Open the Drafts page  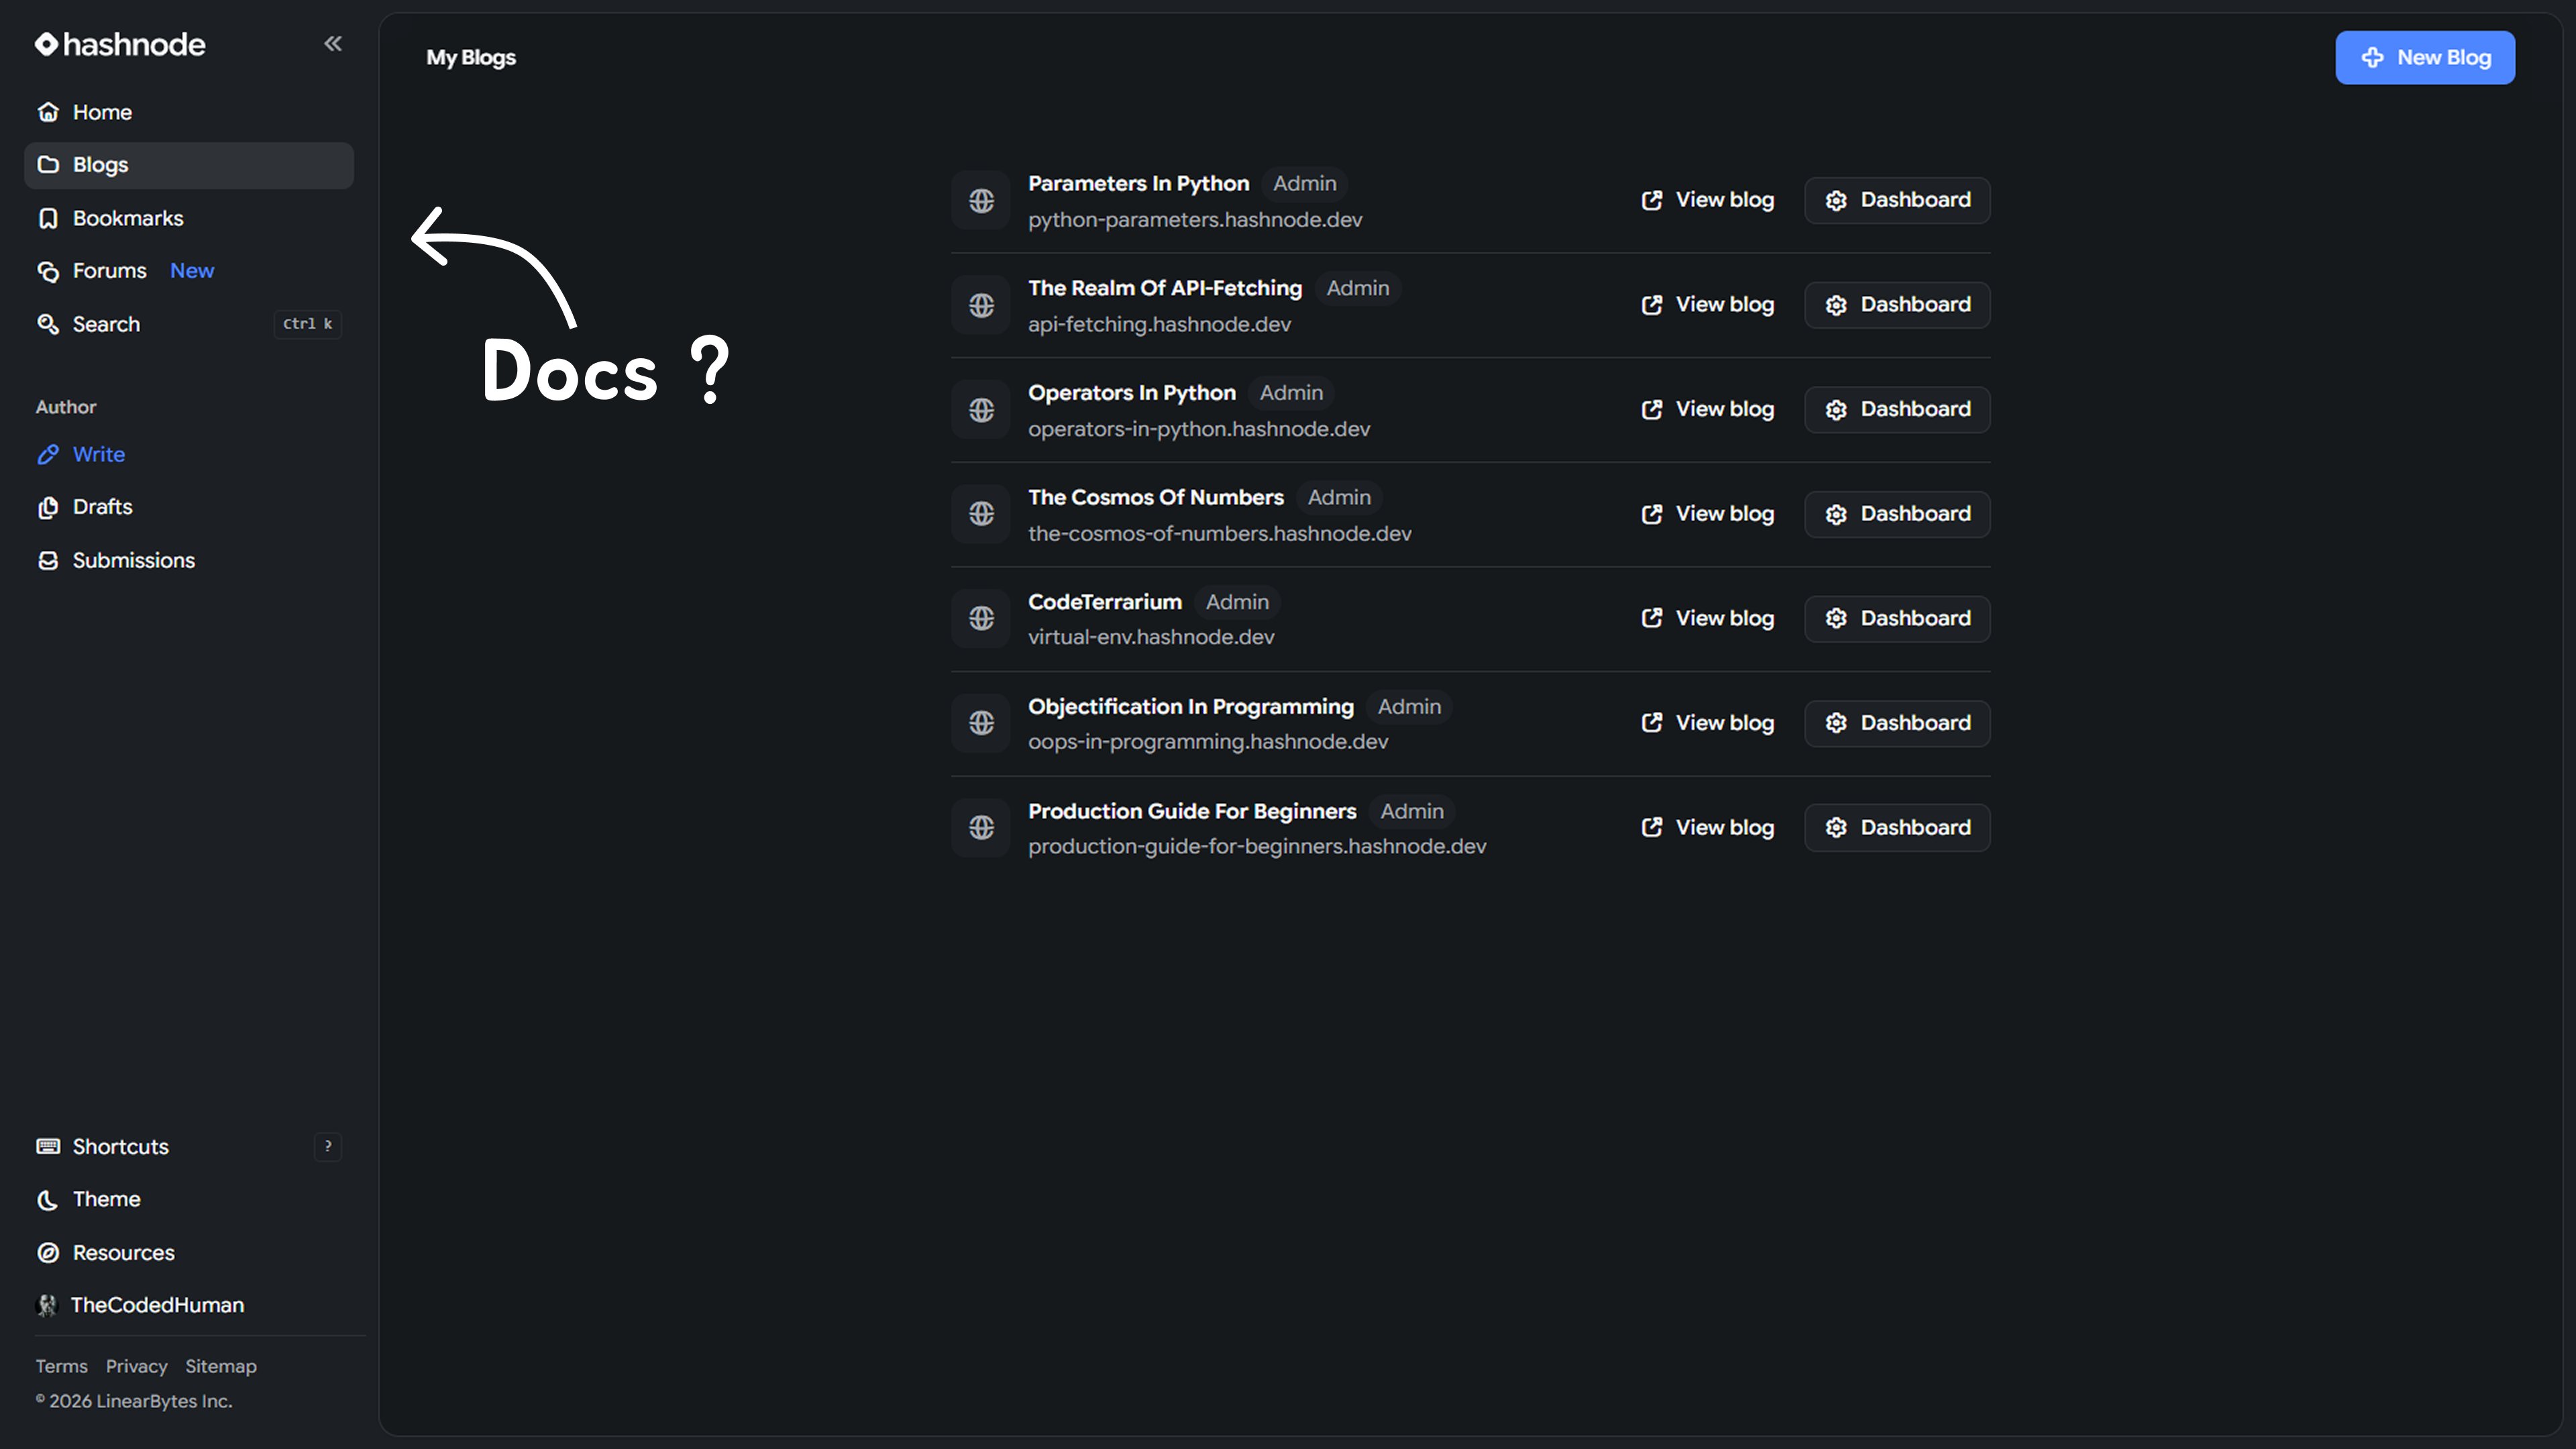click(x=102, y=507)
